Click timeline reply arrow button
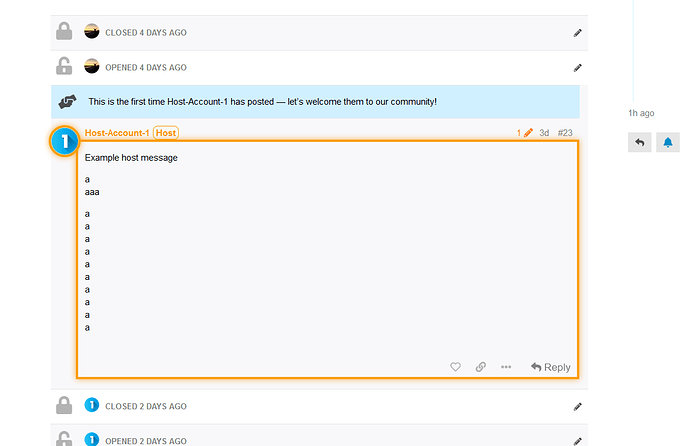The image size is (690, 446). [x=639, y=142]
